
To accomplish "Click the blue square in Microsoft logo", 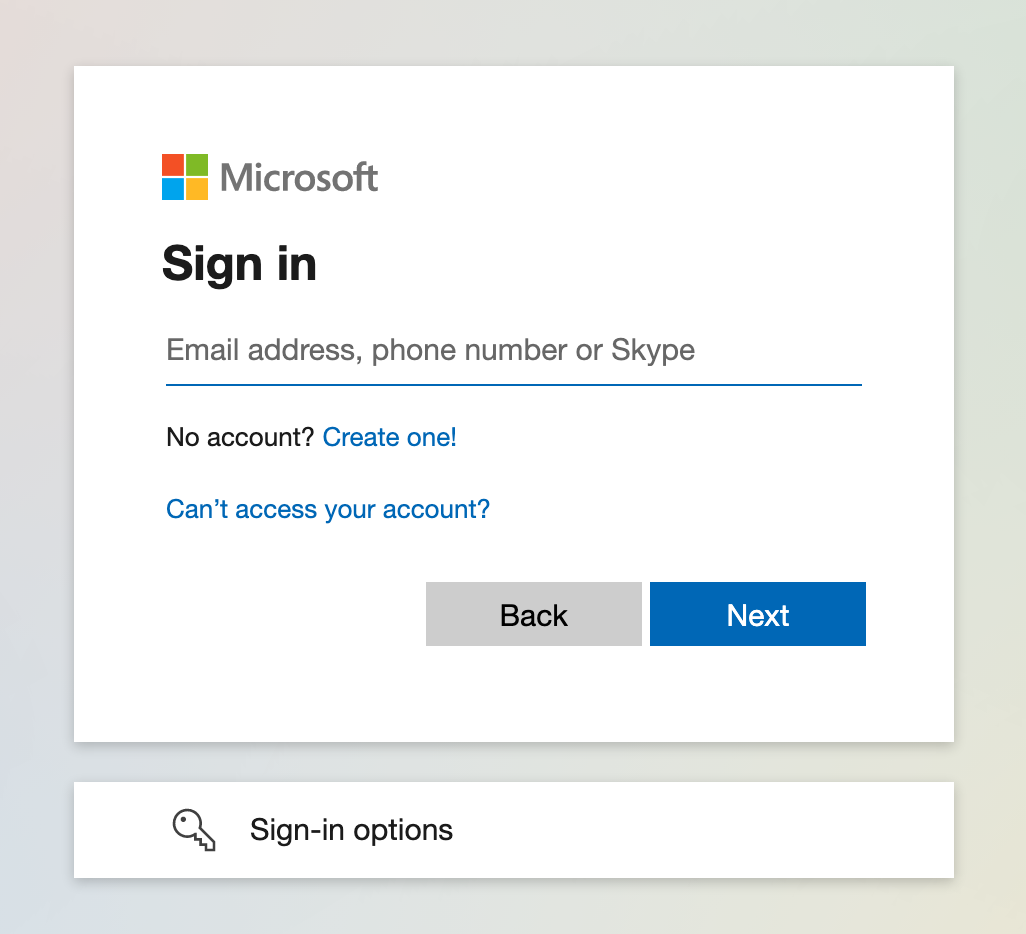I will pyautogui.click(x=173, y=189).
